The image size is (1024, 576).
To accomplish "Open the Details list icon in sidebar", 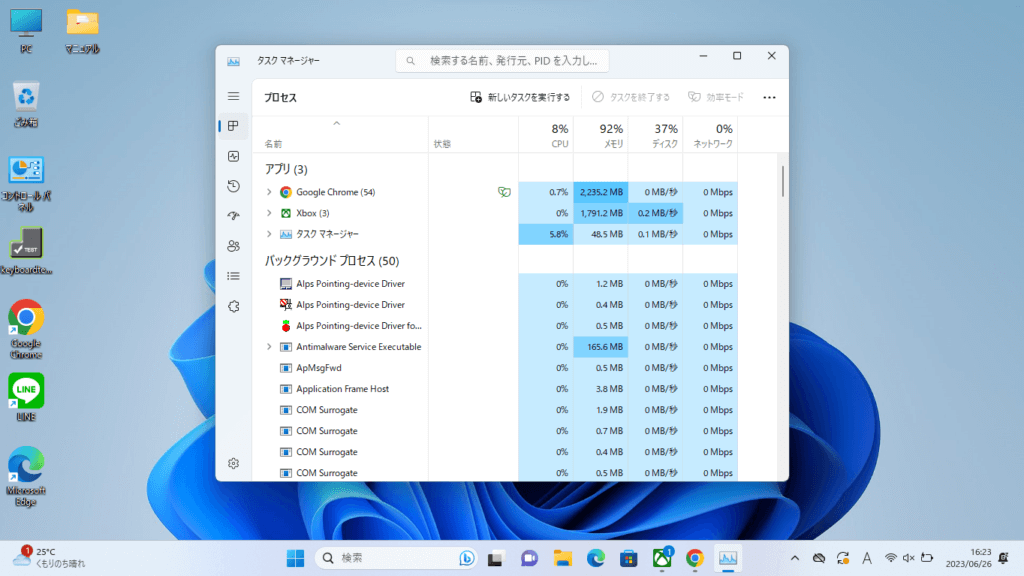I will click(233, 276).
